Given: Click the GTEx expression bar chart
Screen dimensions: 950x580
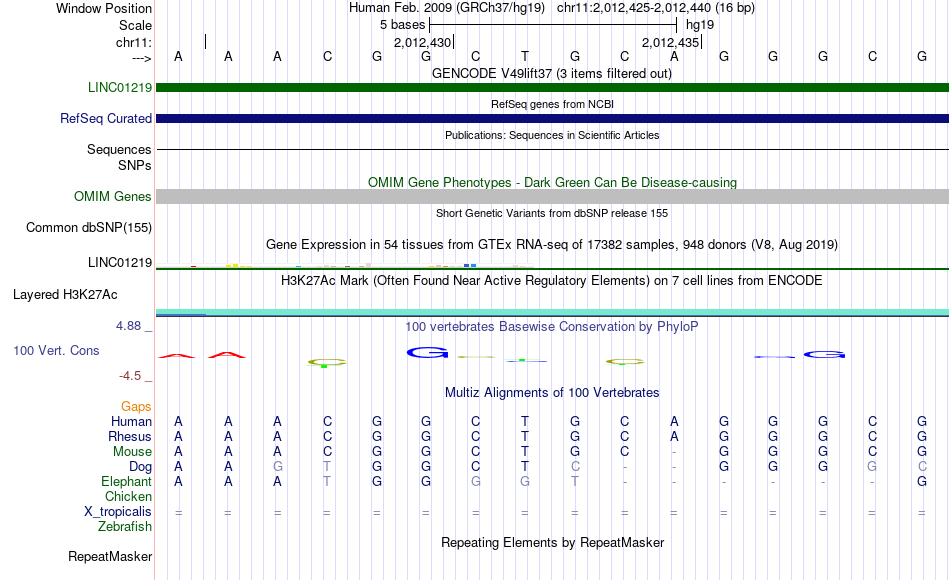Looking at the screenshot, I should (345, 265).
